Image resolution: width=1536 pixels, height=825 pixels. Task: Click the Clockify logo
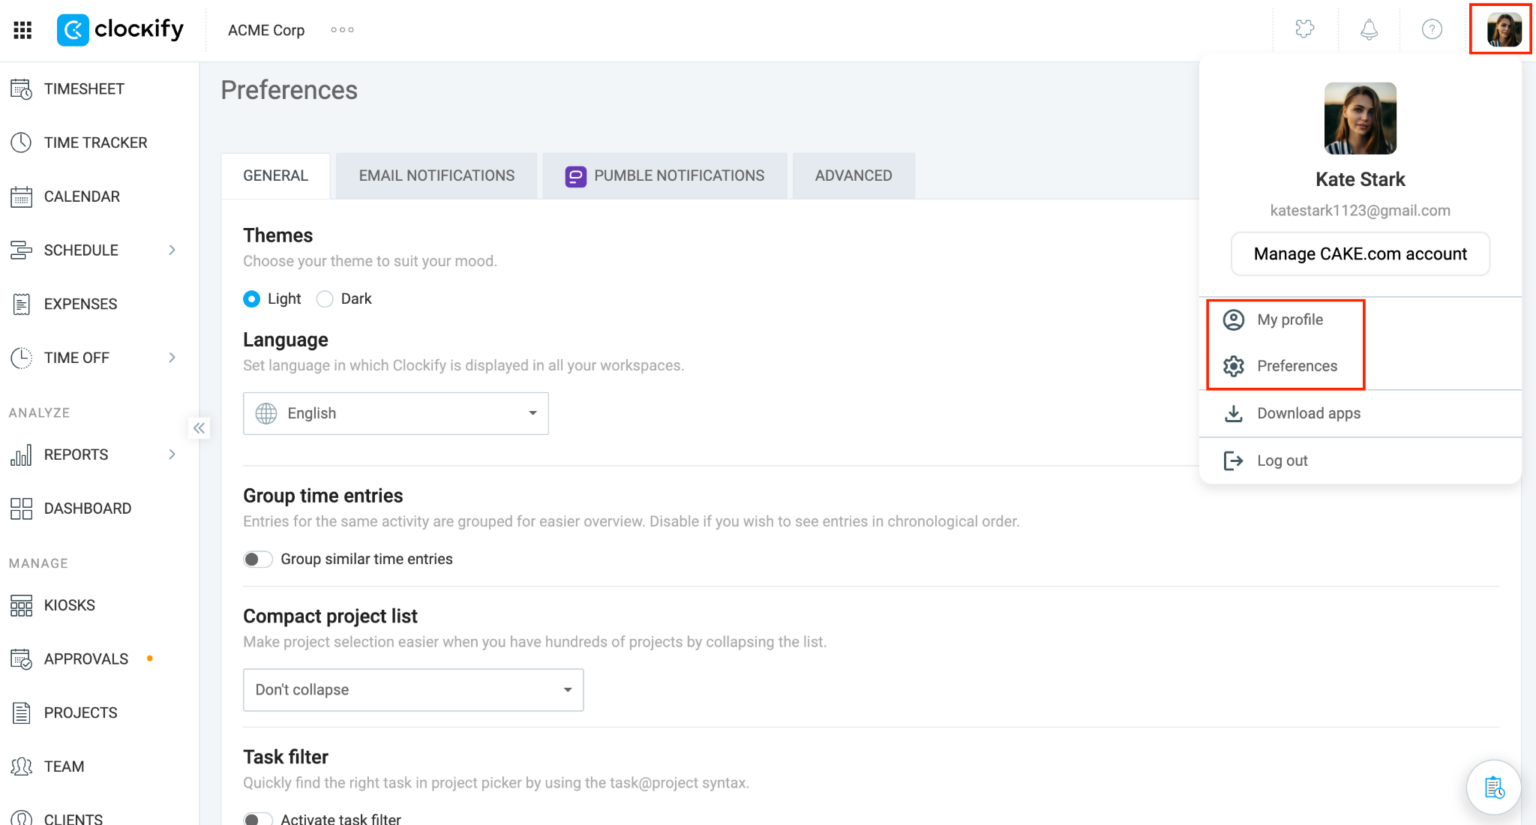[120, 30]
